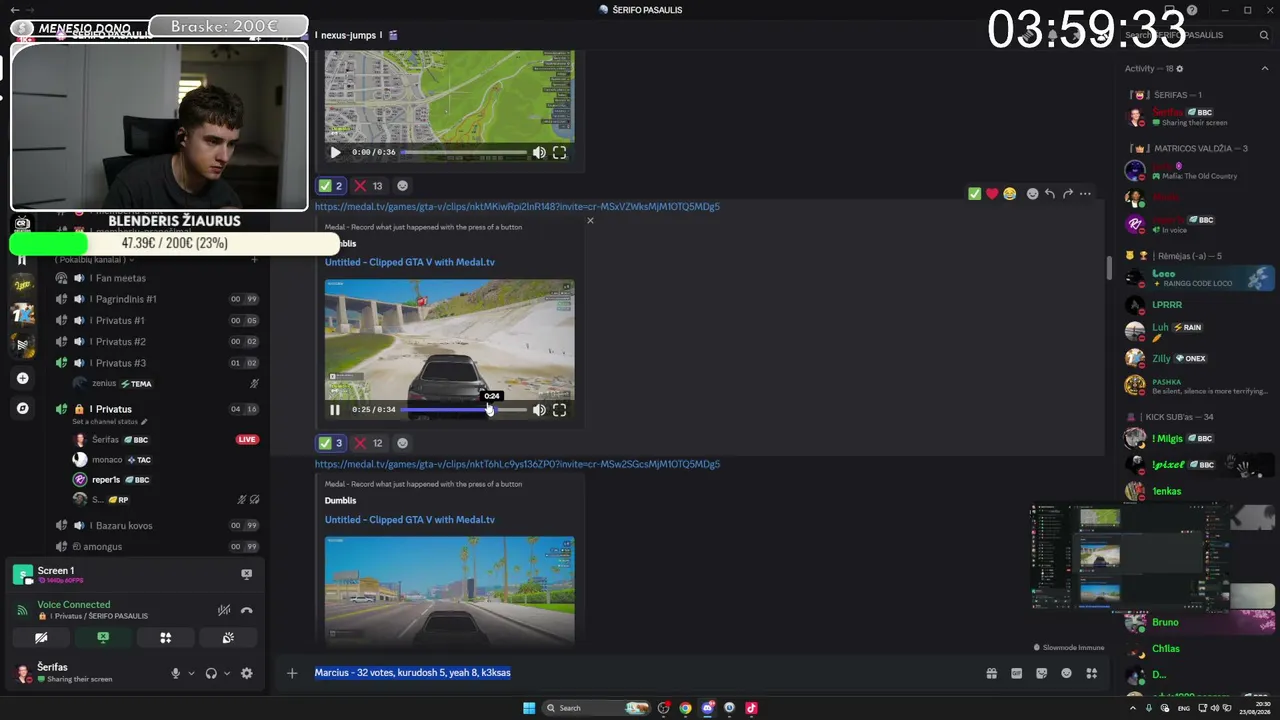React with the green checkmark quick reaction
The image size is (1280, 720).
click(974, 194)
